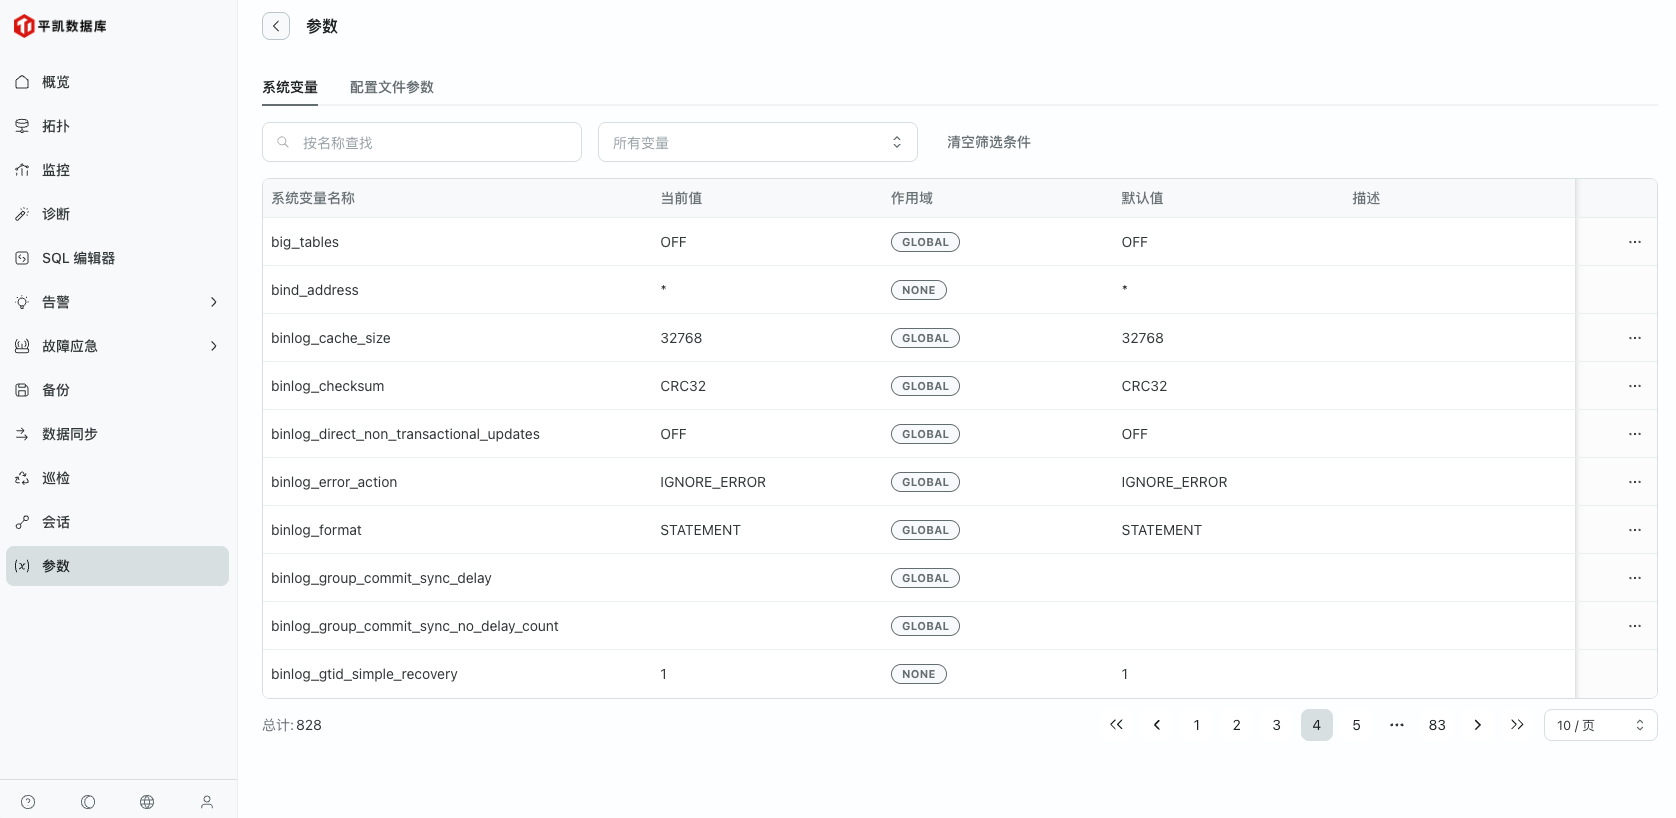Viewport: 1676px width, 818px height.
Task: Switch to 配置文件参数 tab
Action: (391, 87)
